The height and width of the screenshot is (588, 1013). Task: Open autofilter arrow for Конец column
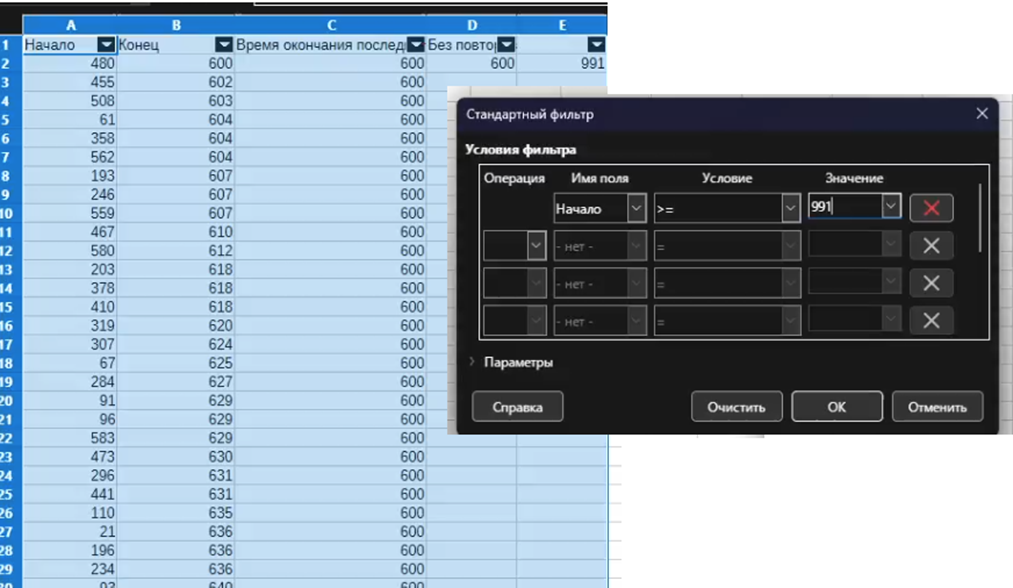coord(224,45)
